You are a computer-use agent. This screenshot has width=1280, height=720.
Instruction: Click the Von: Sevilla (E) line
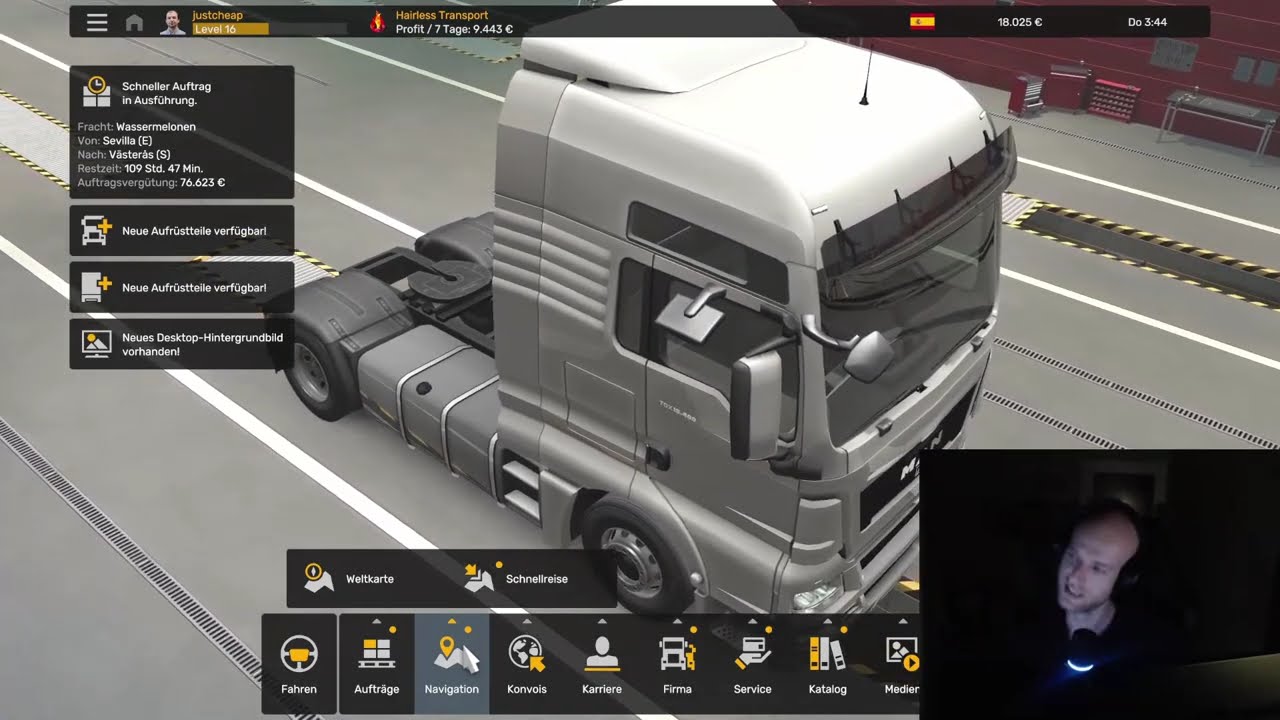[115, 141]
